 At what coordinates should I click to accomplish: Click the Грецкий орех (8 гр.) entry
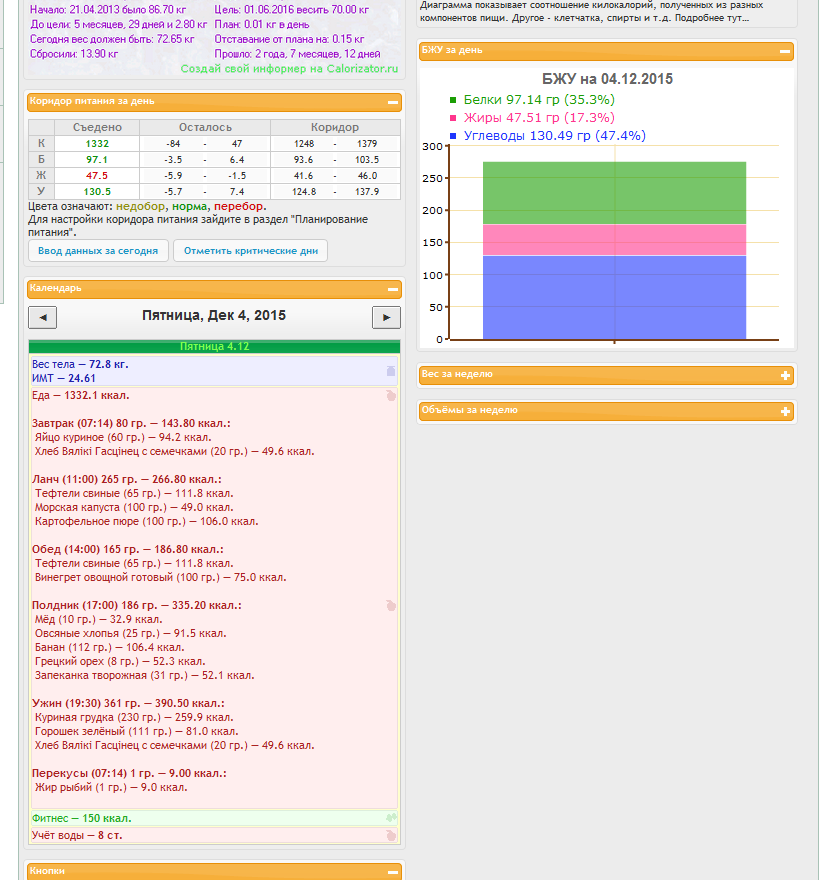[x=120, y=662]
